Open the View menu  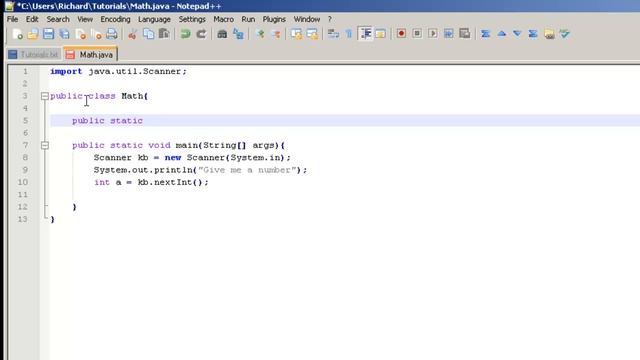[x=85, y=19]
